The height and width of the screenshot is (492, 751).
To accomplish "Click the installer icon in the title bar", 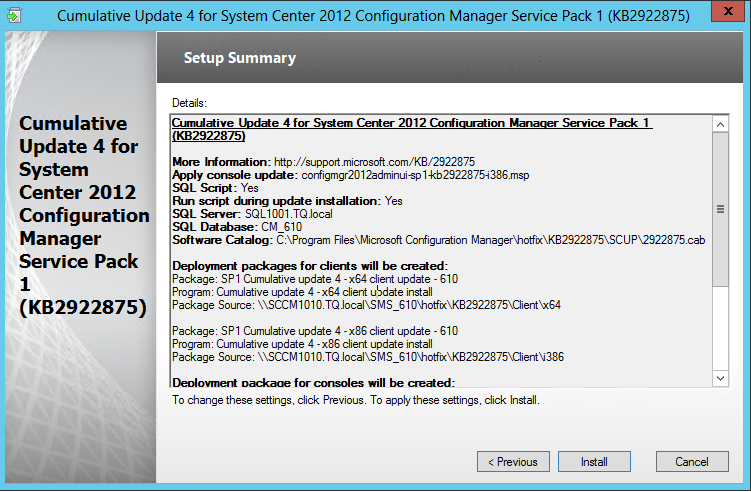I will (x=17, y=14).
